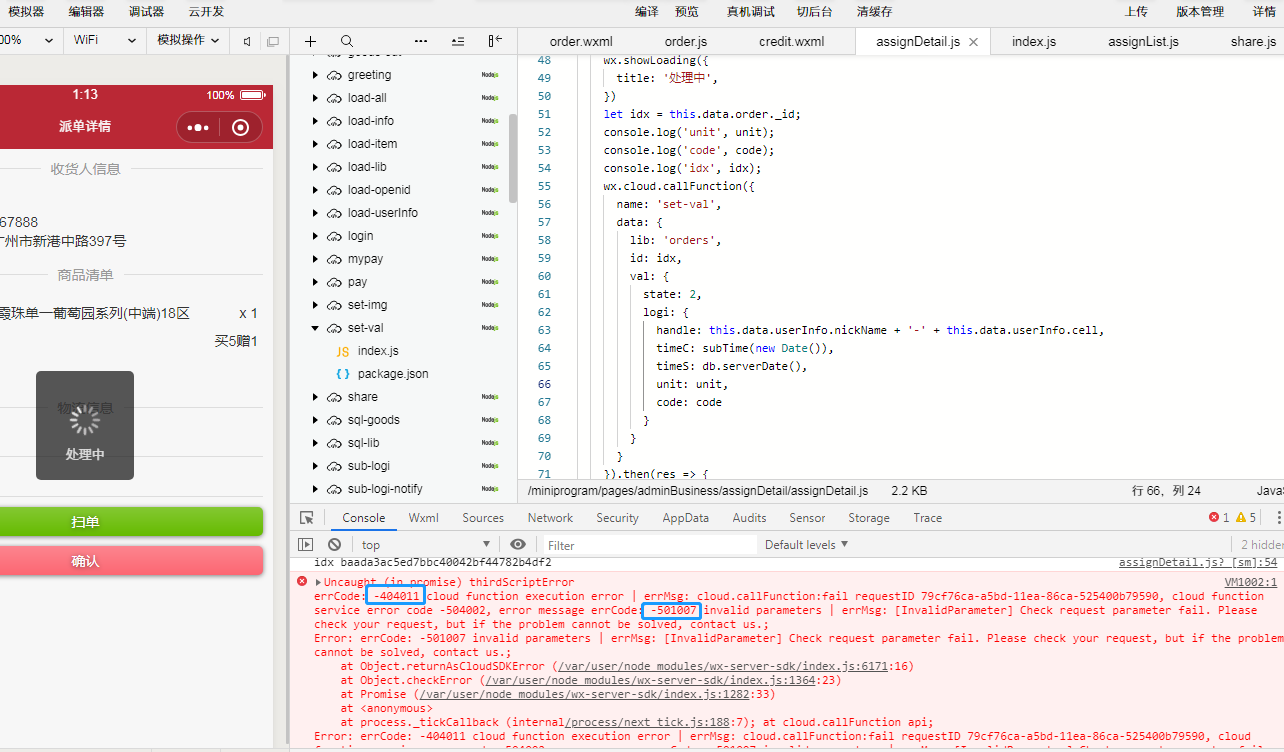The image size is (1284, 752).
Task: Mute the simulator sound with speaker icon
Action: tap(246, 41)
